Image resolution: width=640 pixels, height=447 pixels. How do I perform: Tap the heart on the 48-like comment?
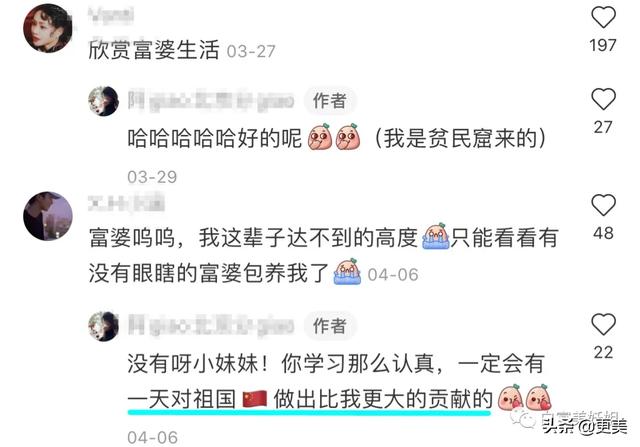(x=603, y=205)
